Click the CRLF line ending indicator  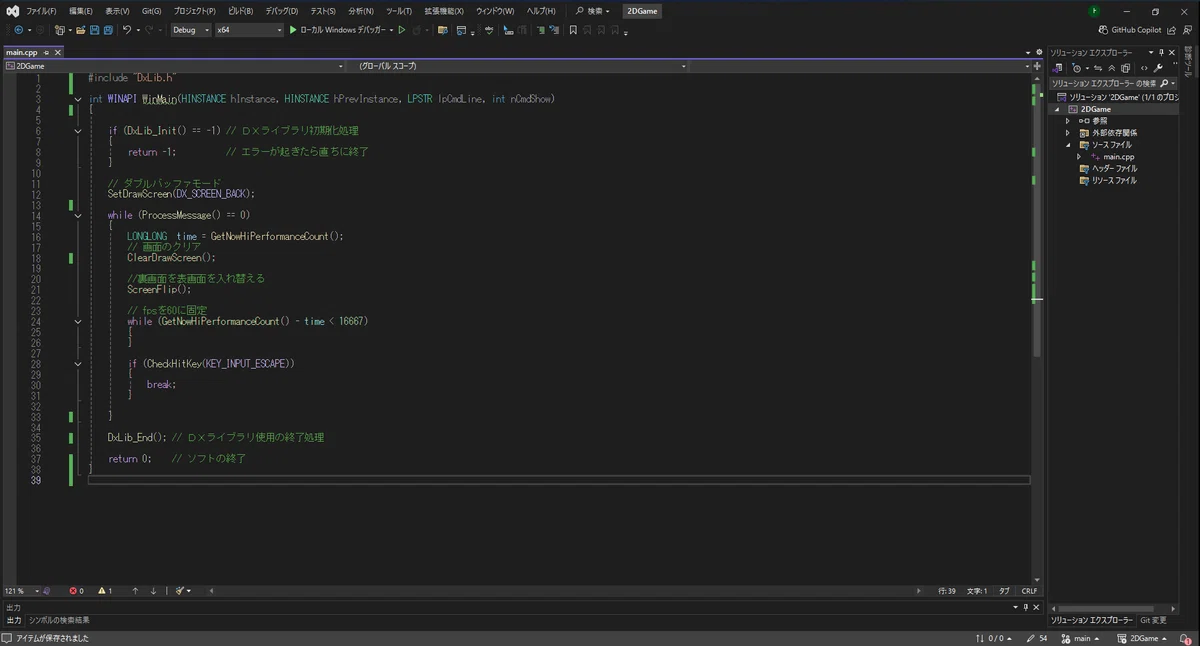(x=1029, y=591)
